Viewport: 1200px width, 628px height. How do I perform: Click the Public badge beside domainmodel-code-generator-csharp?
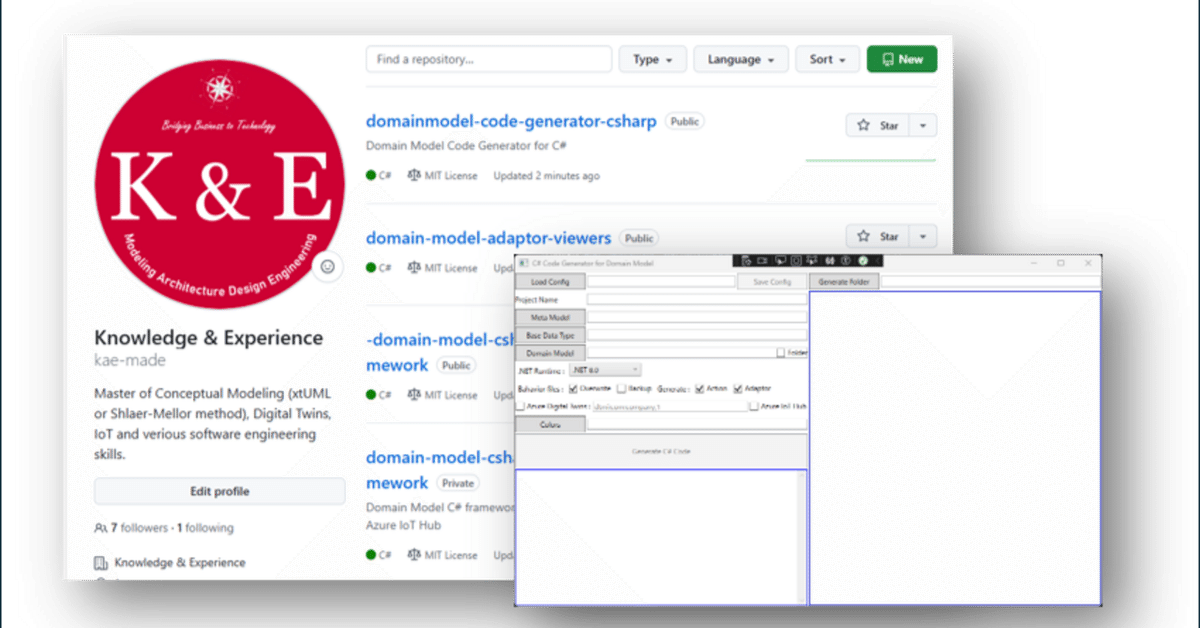point(685,121)
